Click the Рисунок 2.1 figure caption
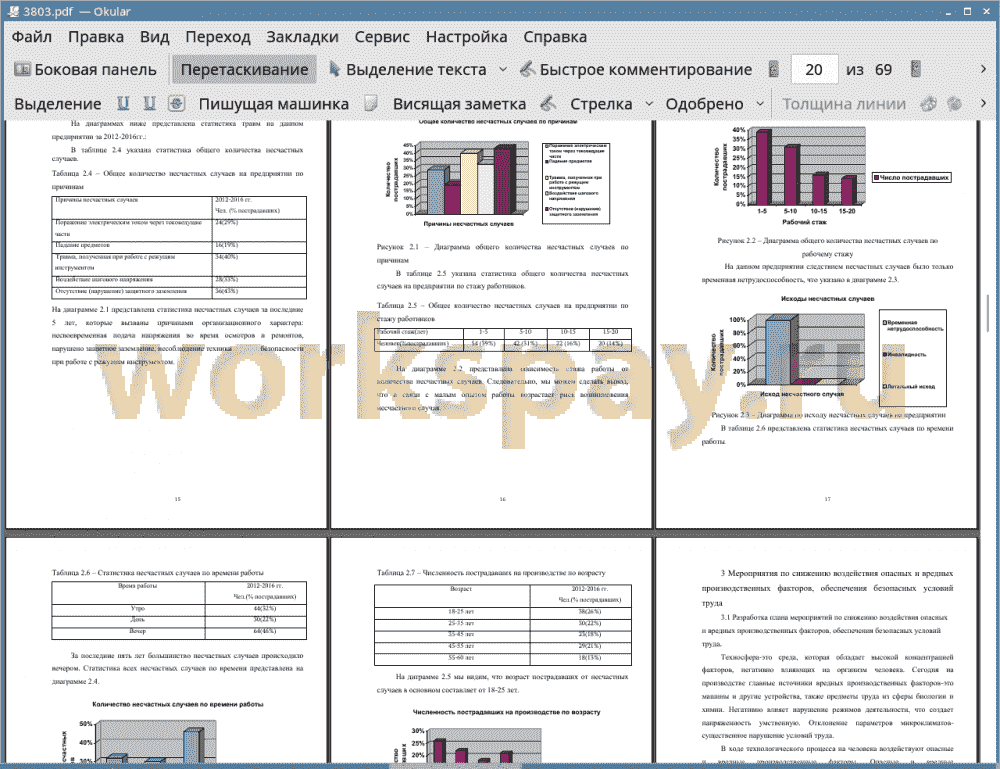This screenshot has width=1000, height=769. coord(502,253)
